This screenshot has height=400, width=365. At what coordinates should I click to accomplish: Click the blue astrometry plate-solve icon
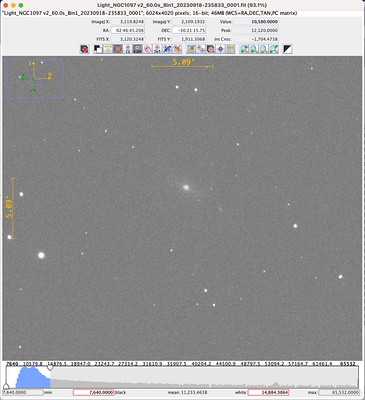167,49
